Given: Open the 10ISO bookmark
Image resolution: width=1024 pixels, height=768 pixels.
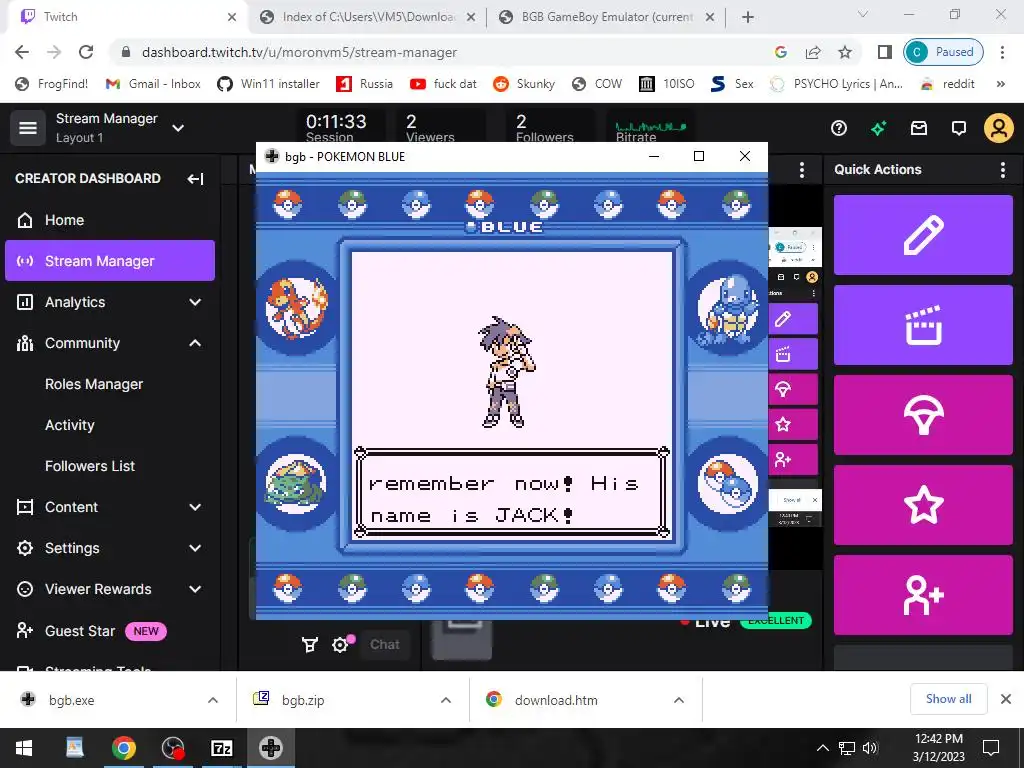Looking at the screenshot, I should [x=666, y=84].
